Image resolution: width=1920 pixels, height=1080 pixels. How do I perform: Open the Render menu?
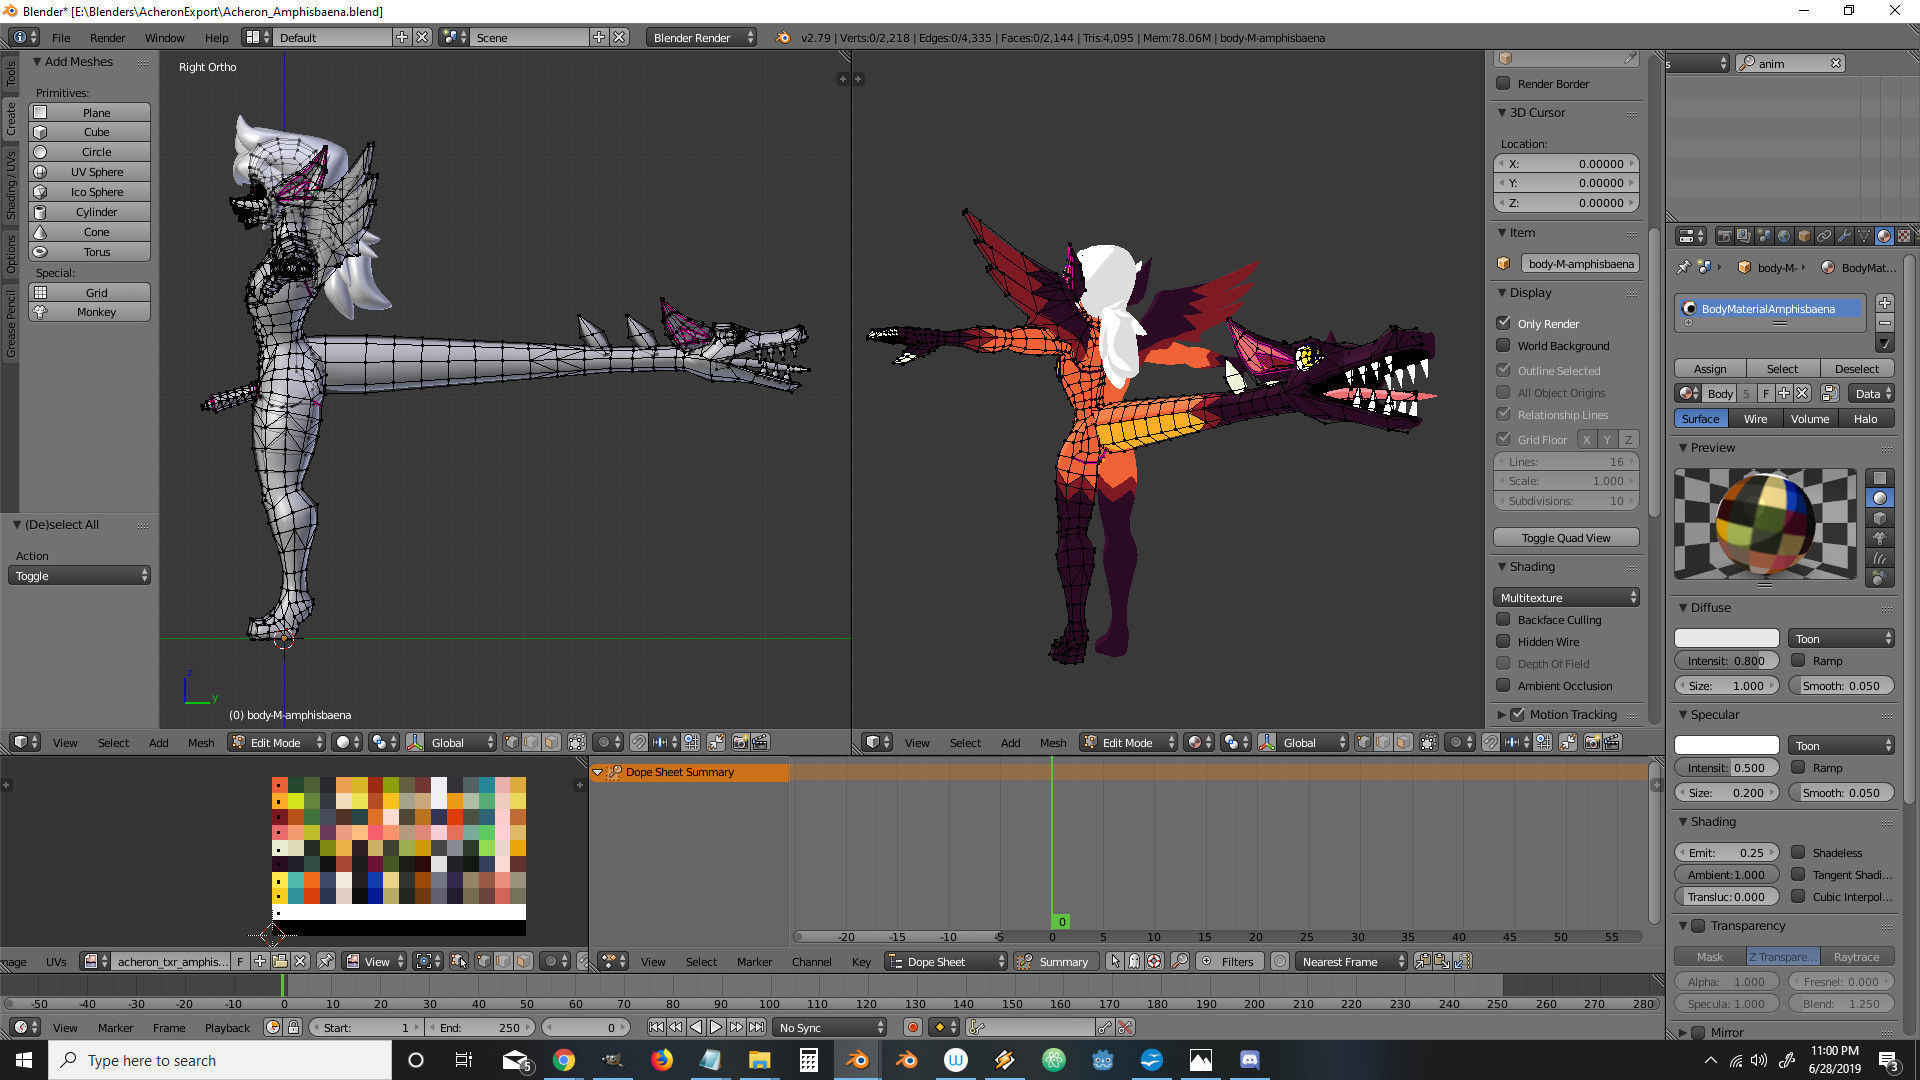(107, 37)
